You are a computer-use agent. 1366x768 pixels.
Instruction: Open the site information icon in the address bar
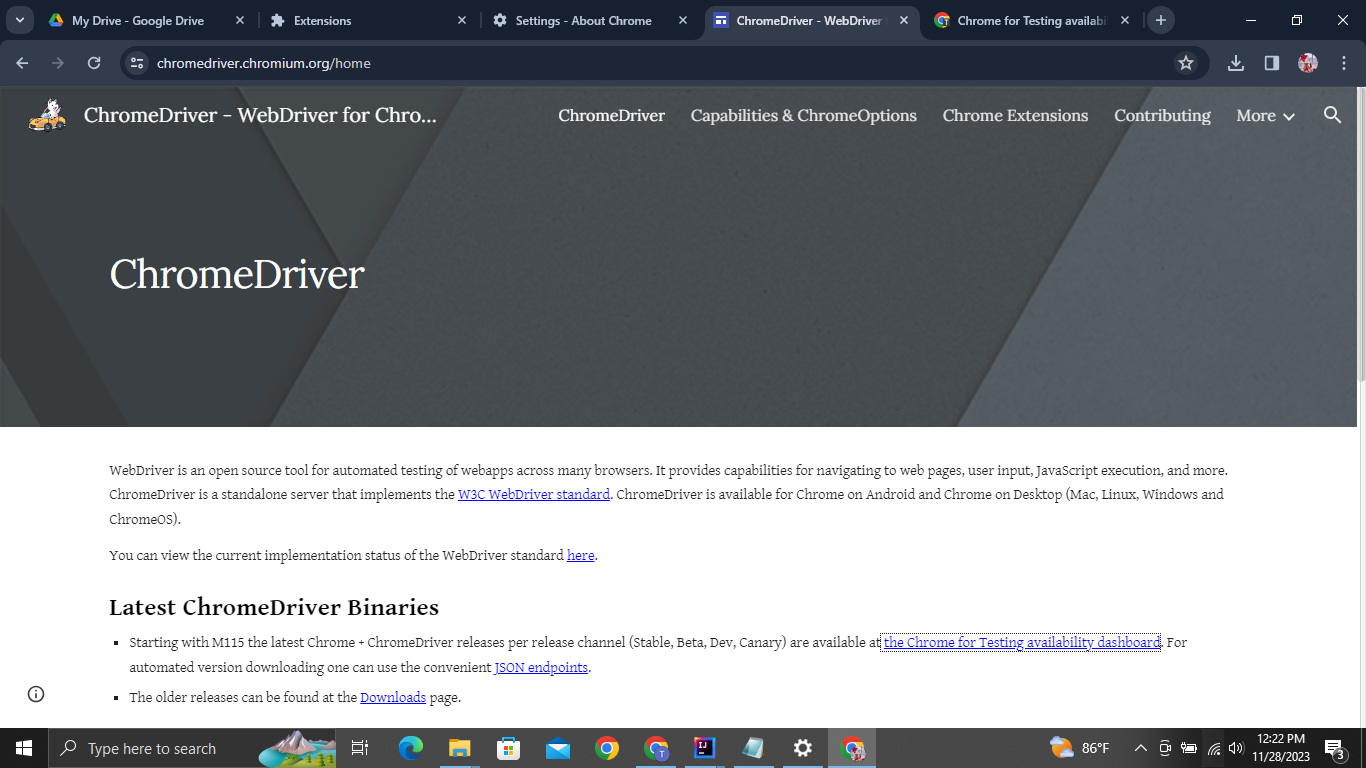click(x=138, y=63)
